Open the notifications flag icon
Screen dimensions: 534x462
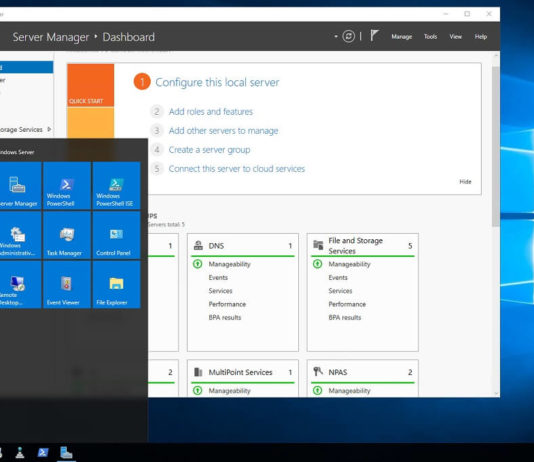[374, 35]
